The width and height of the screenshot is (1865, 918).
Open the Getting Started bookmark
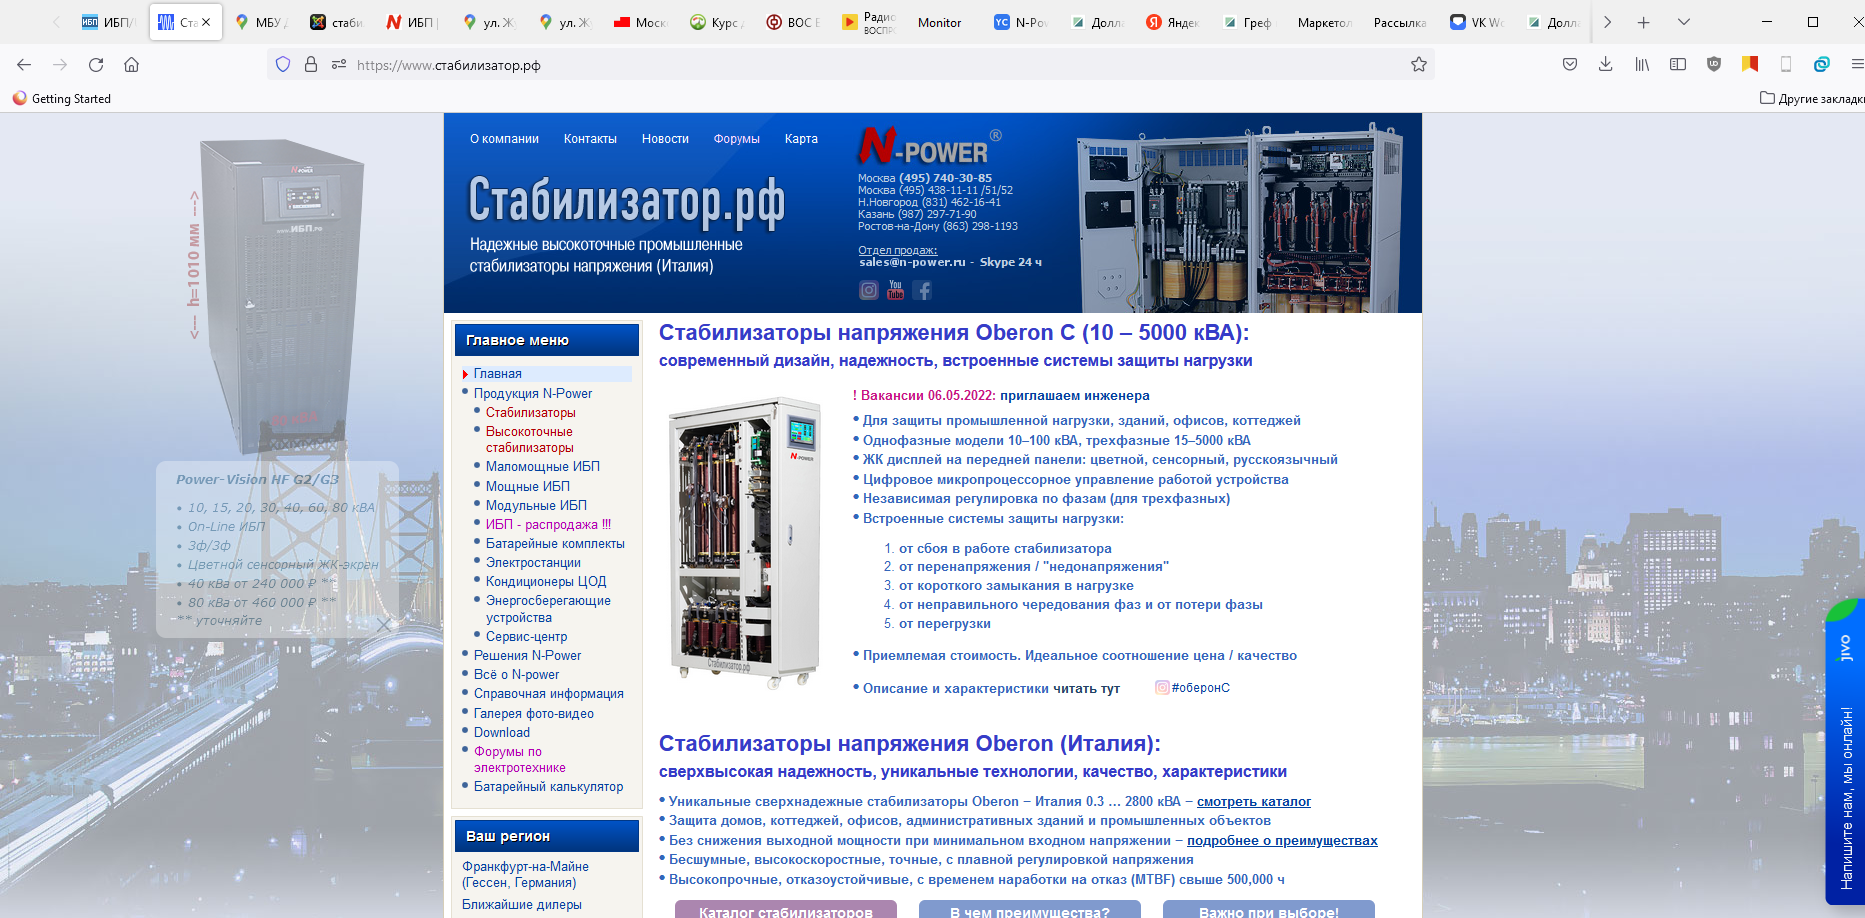pyautogui.click(x=62, y=98)
